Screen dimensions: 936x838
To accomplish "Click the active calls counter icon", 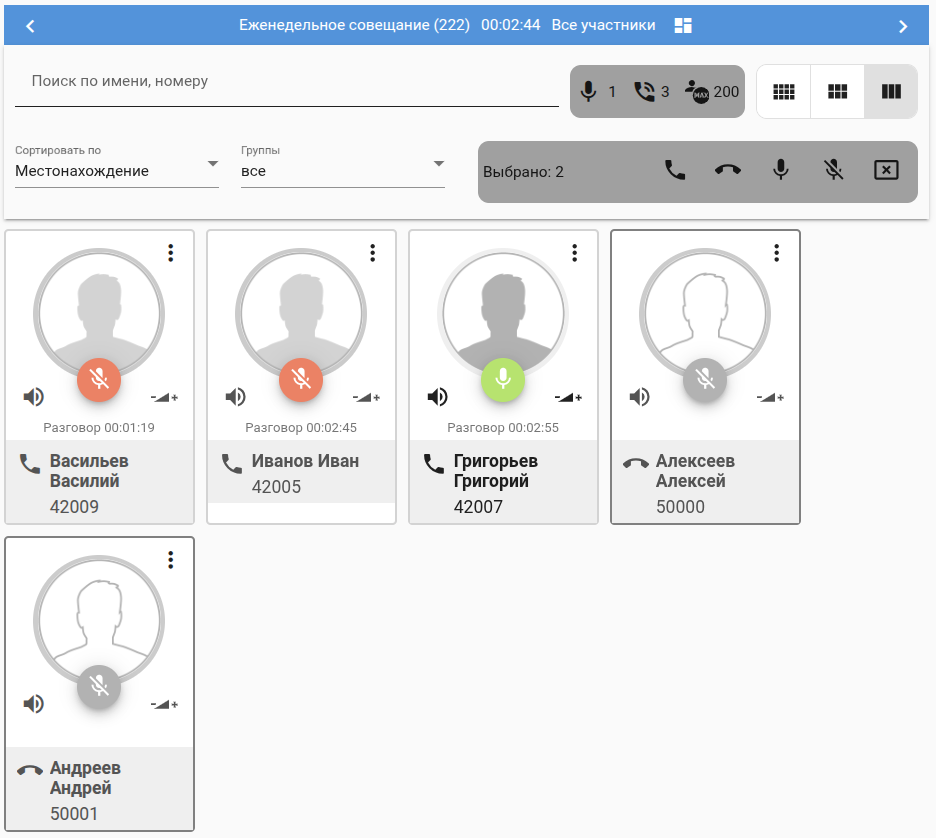I will coord(644,91).
